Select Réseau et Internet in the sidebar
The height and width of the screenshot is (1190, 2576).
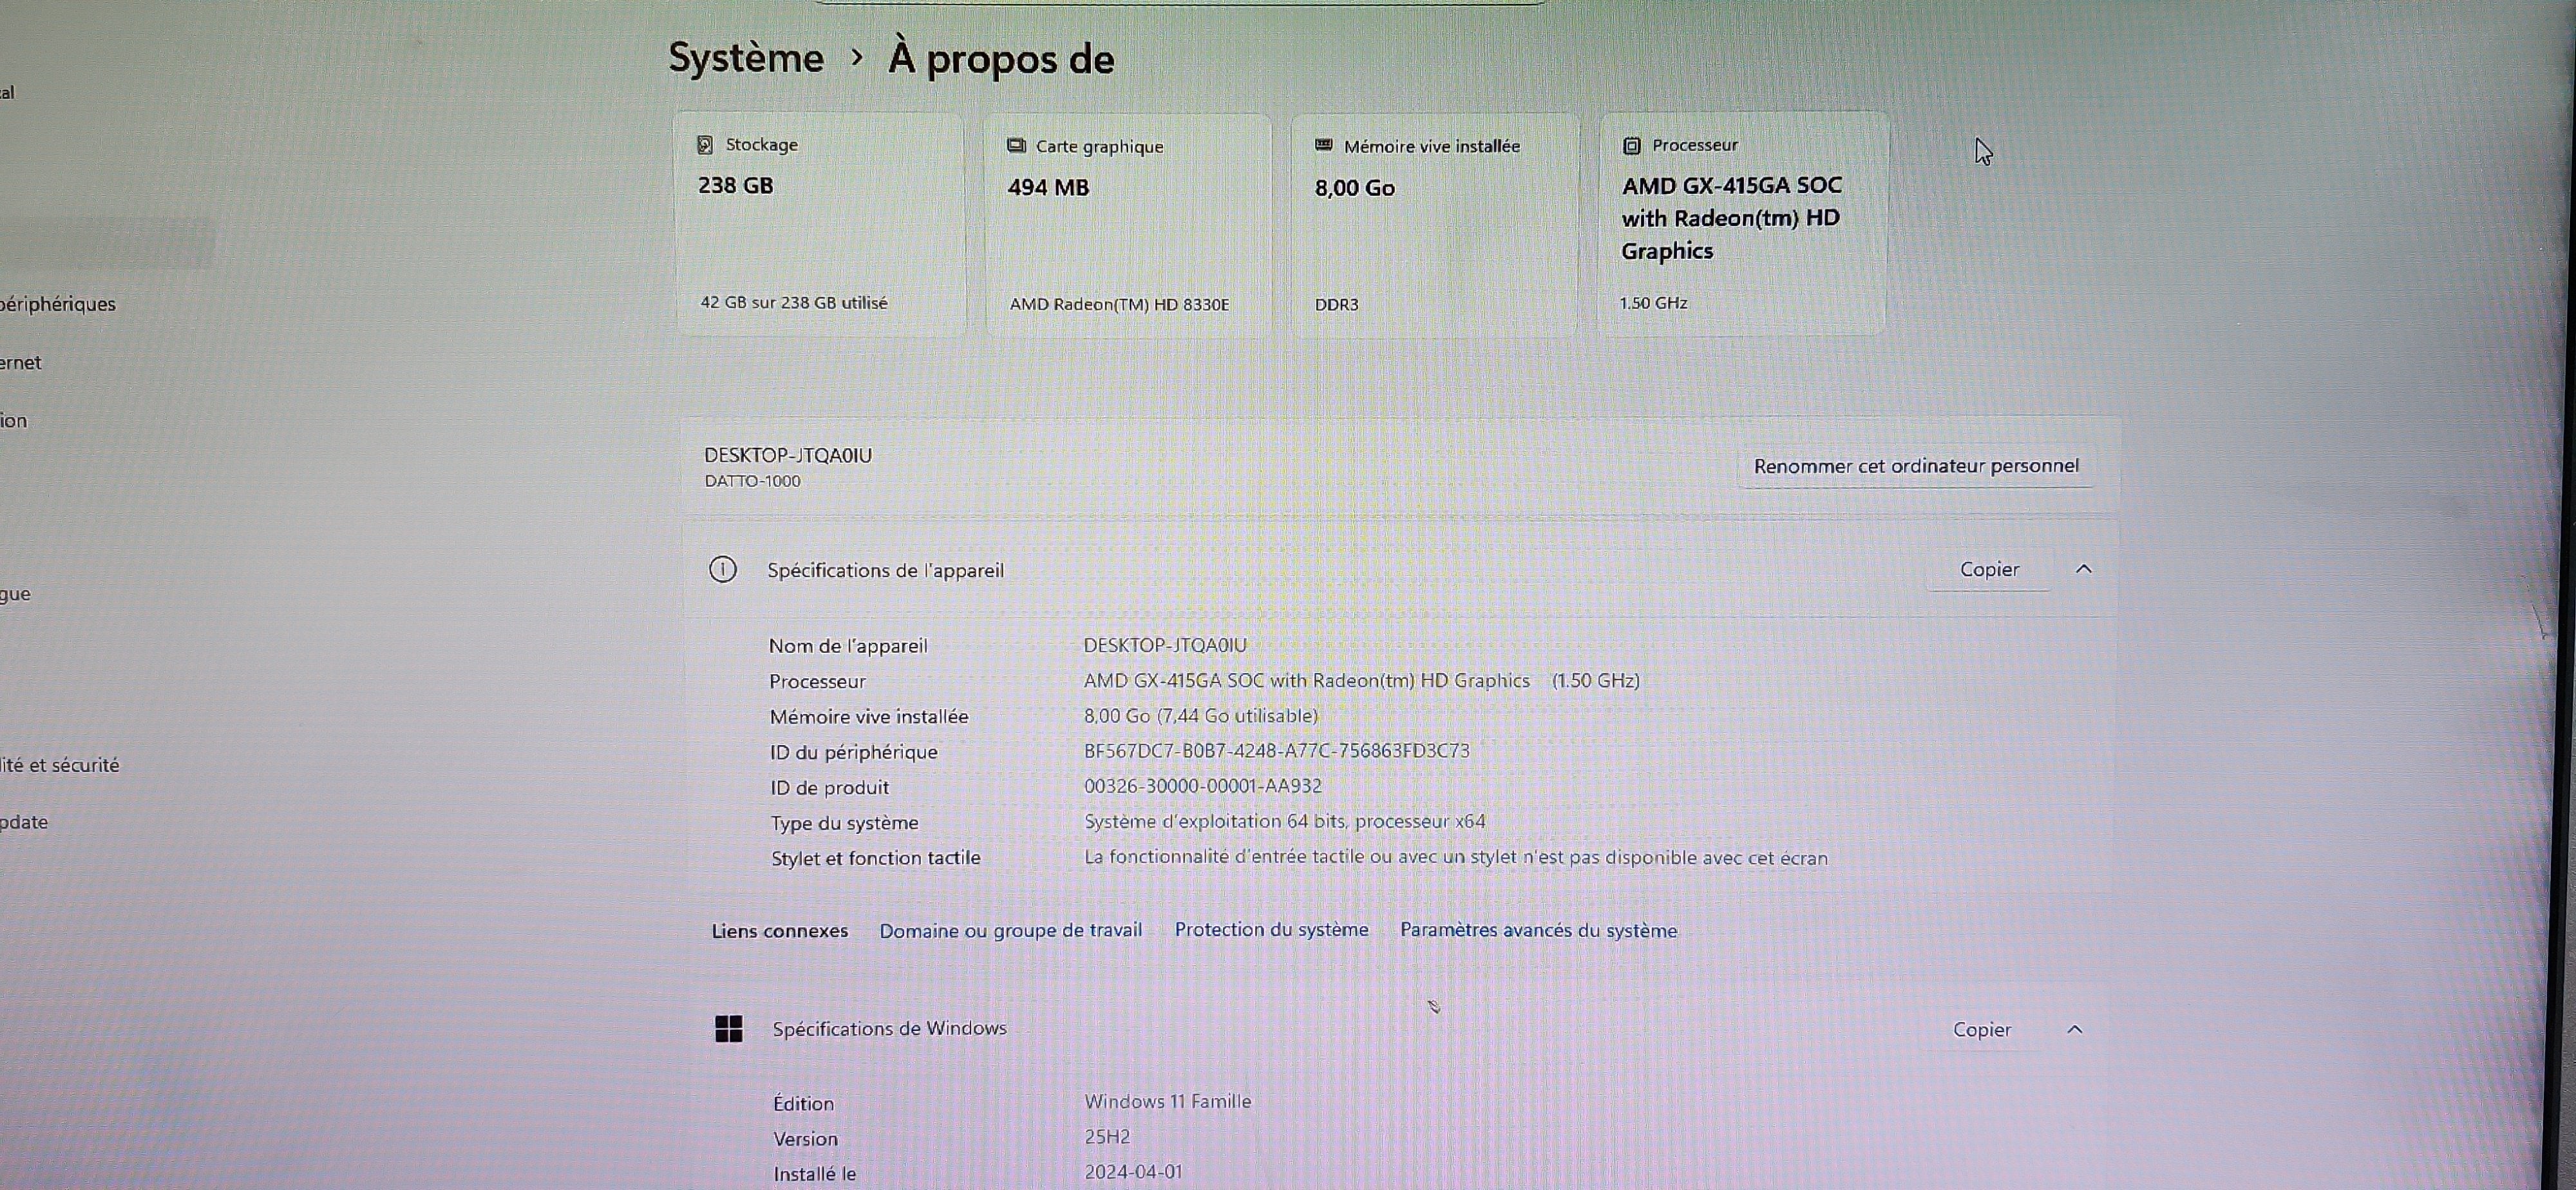pos(21,362)
